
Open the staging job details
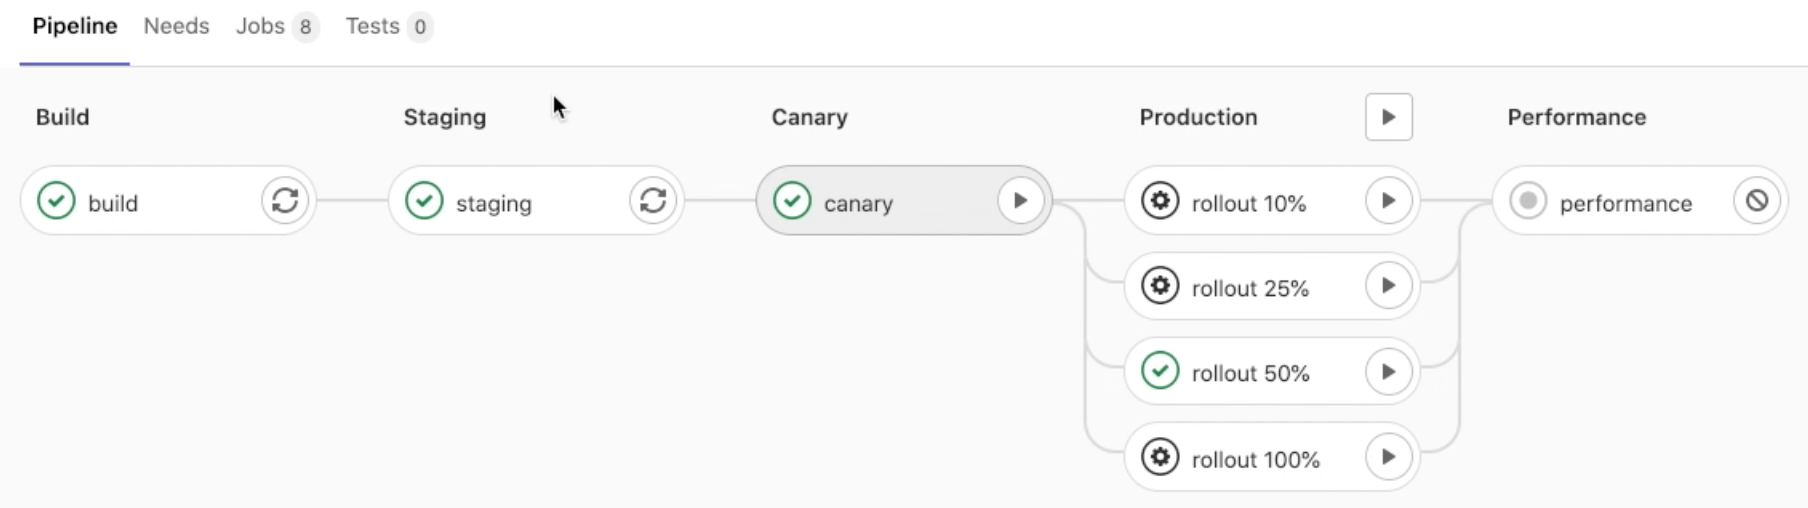pyautogui.click(x=493, y=203)
